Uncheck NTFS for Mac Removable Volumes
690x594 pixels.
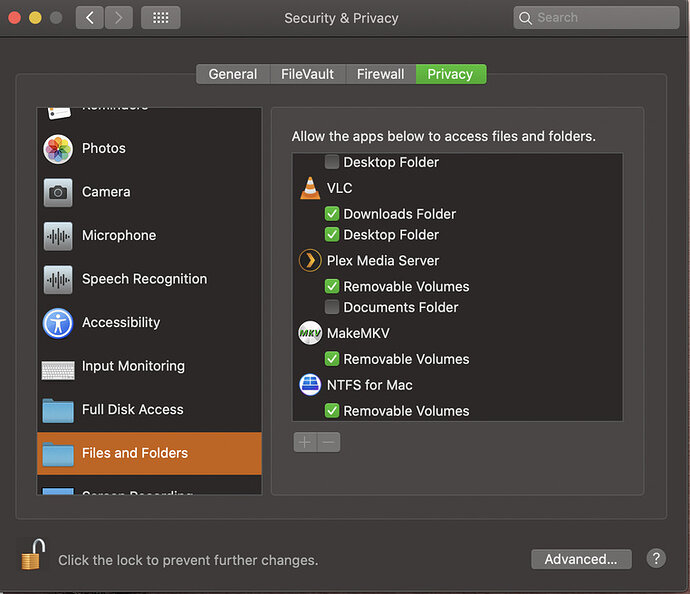tap(332, 411)
